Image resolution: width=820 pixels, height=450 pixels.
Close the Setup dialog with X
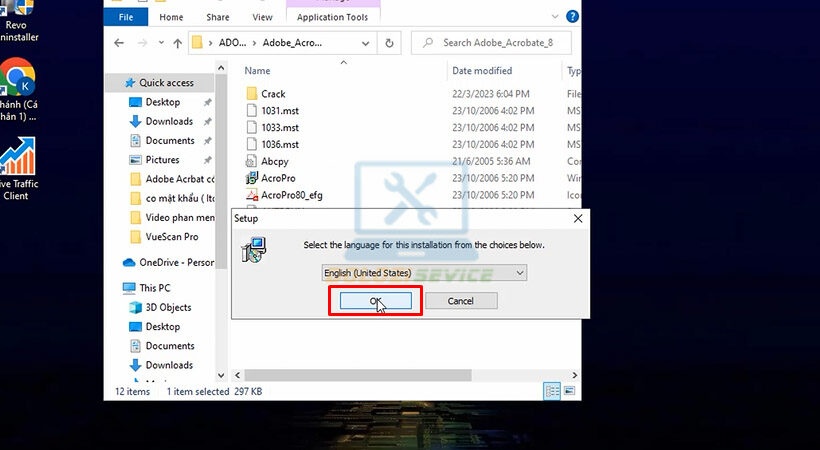tap(578, 219)
